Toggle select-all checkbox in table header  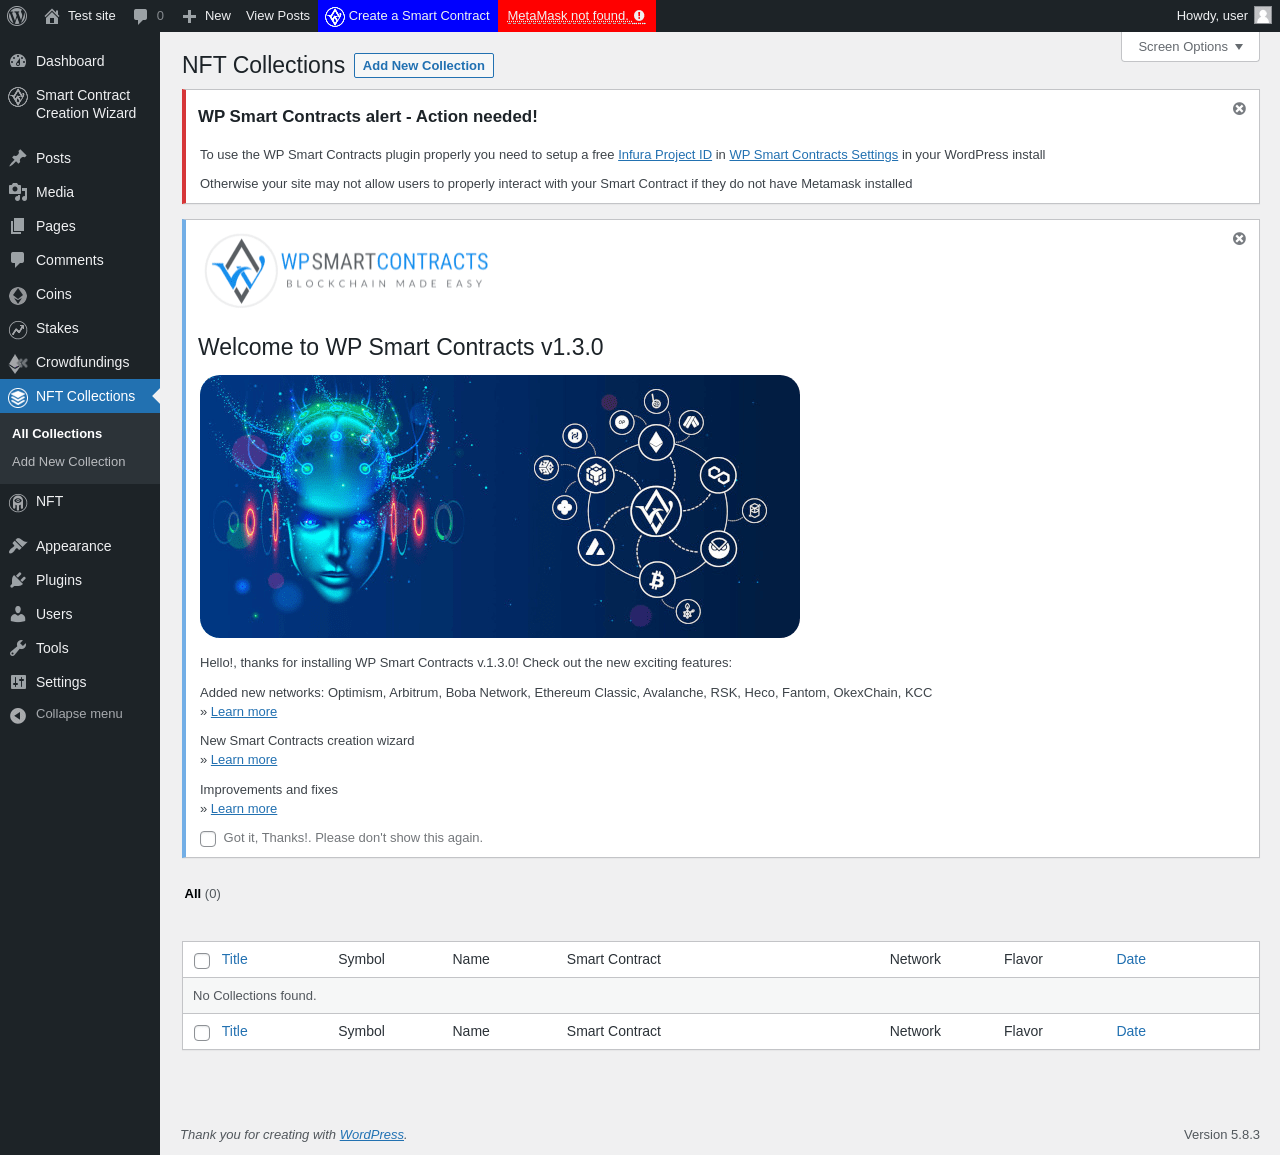tap(202, 961)
